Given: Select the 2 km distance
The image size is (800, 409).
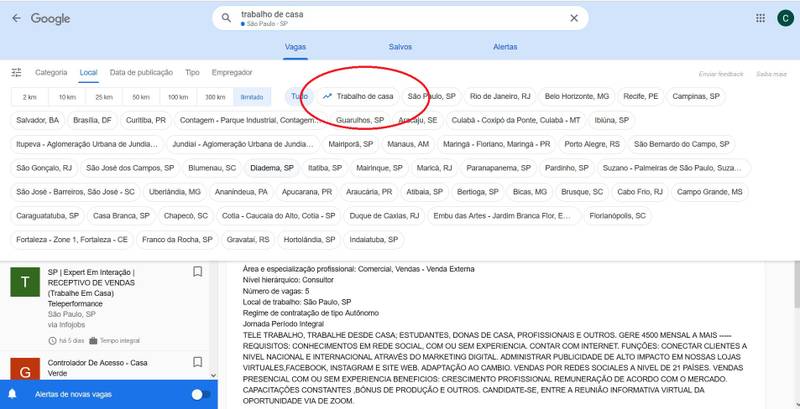Looking at the screenshot, I should (x=30, y=97).
